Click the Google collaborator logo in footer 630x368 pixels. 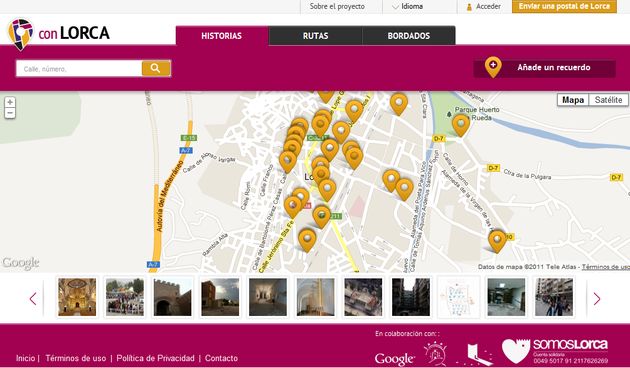click(x=394, y=359)
